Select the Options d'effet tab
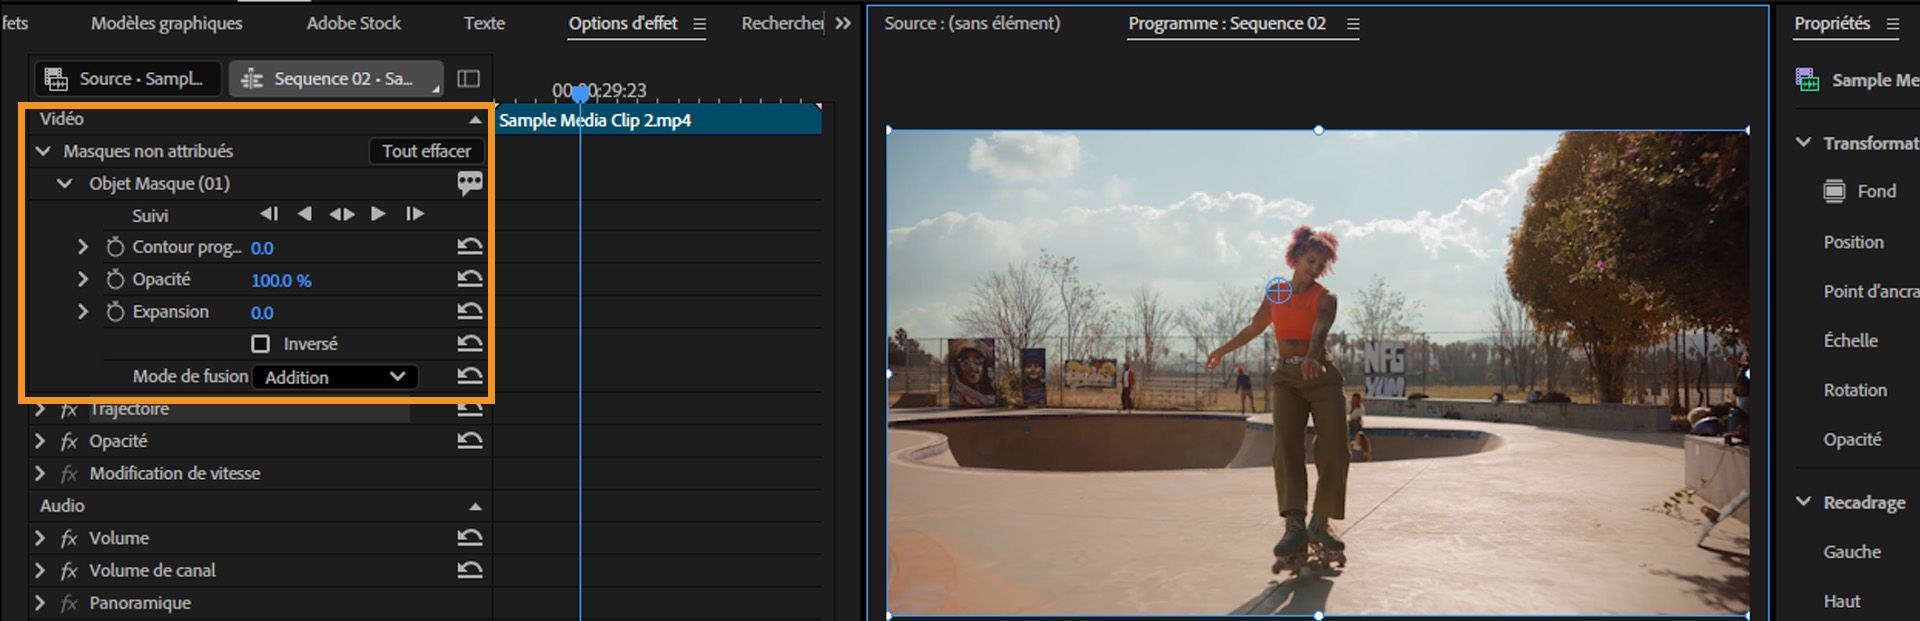The height and width of the screenshot is (621, 1920). coord(623,23)
